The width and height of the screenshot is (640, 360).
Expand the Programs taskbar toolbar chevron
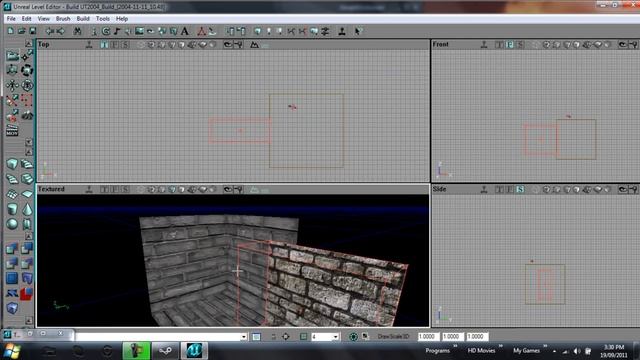[x=455, y=347]
